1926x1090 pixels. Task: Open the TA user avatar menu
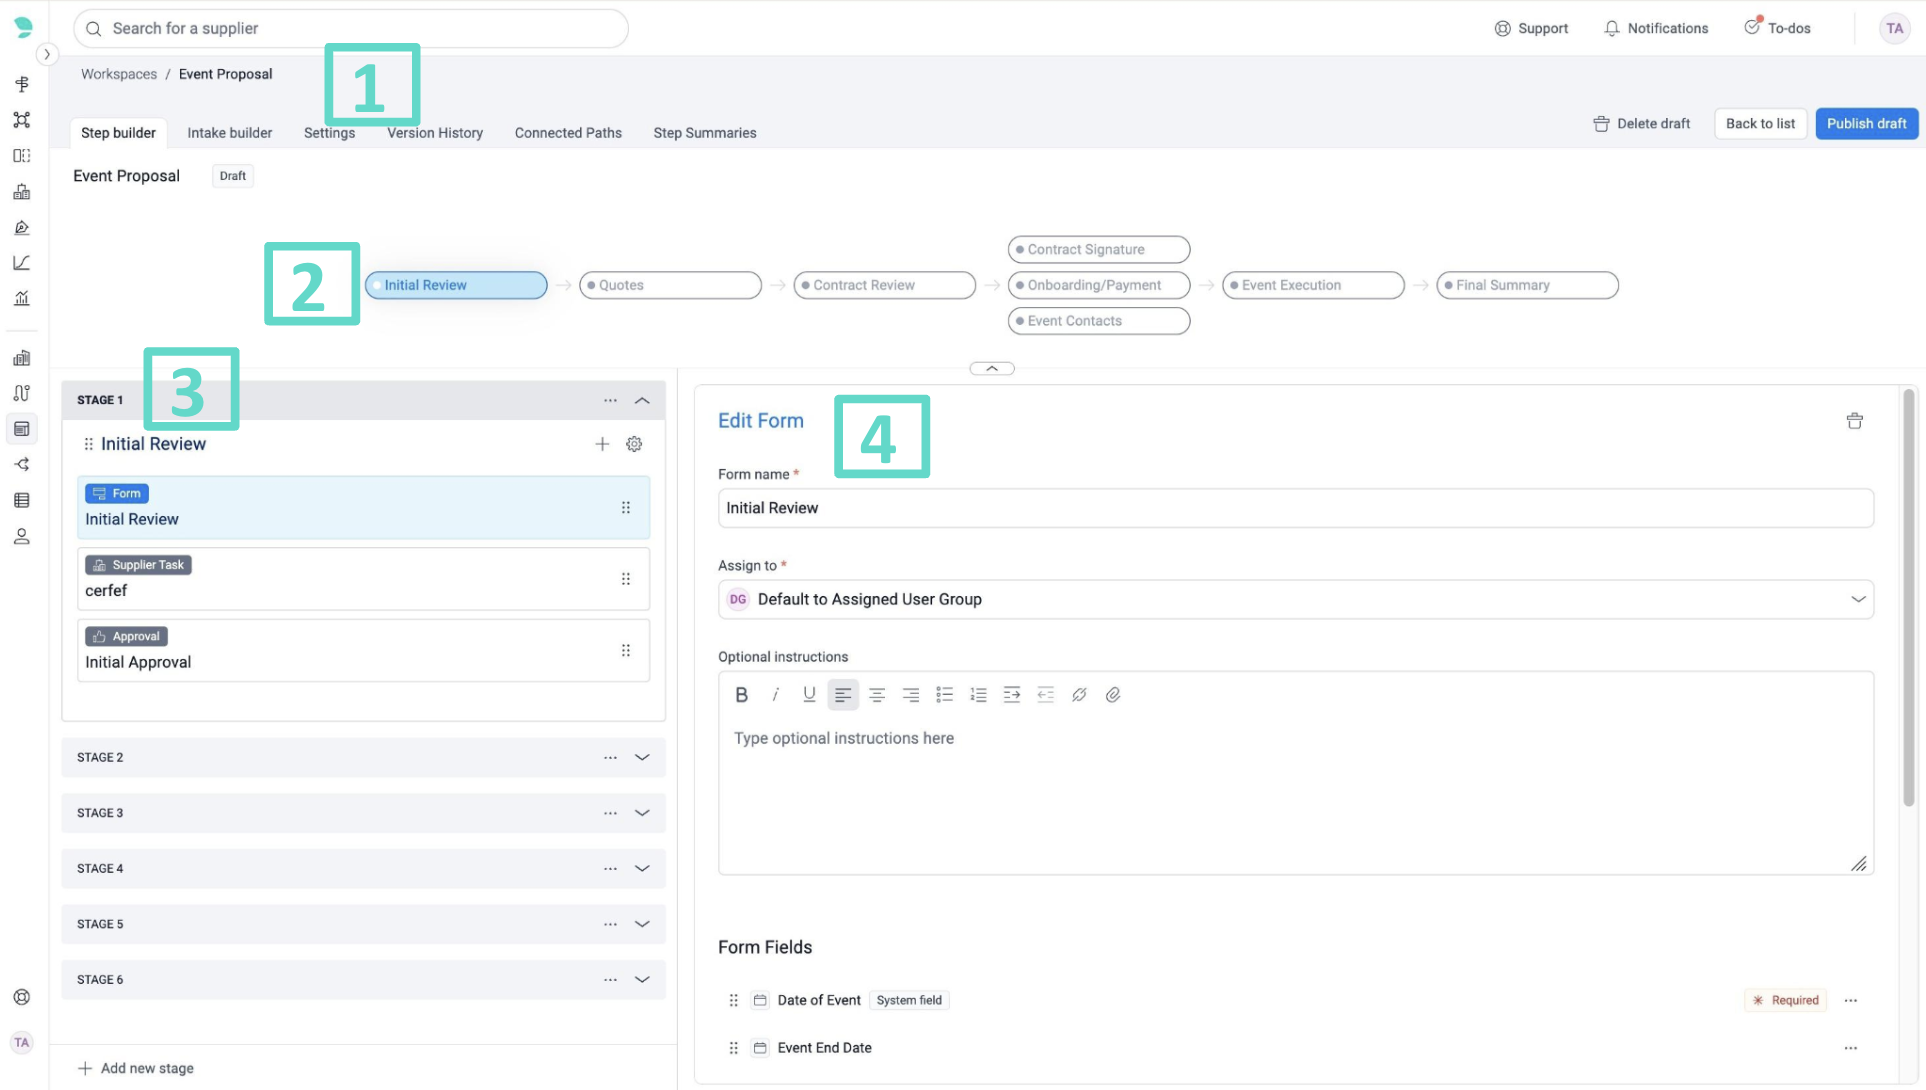tap(1894, 28)
